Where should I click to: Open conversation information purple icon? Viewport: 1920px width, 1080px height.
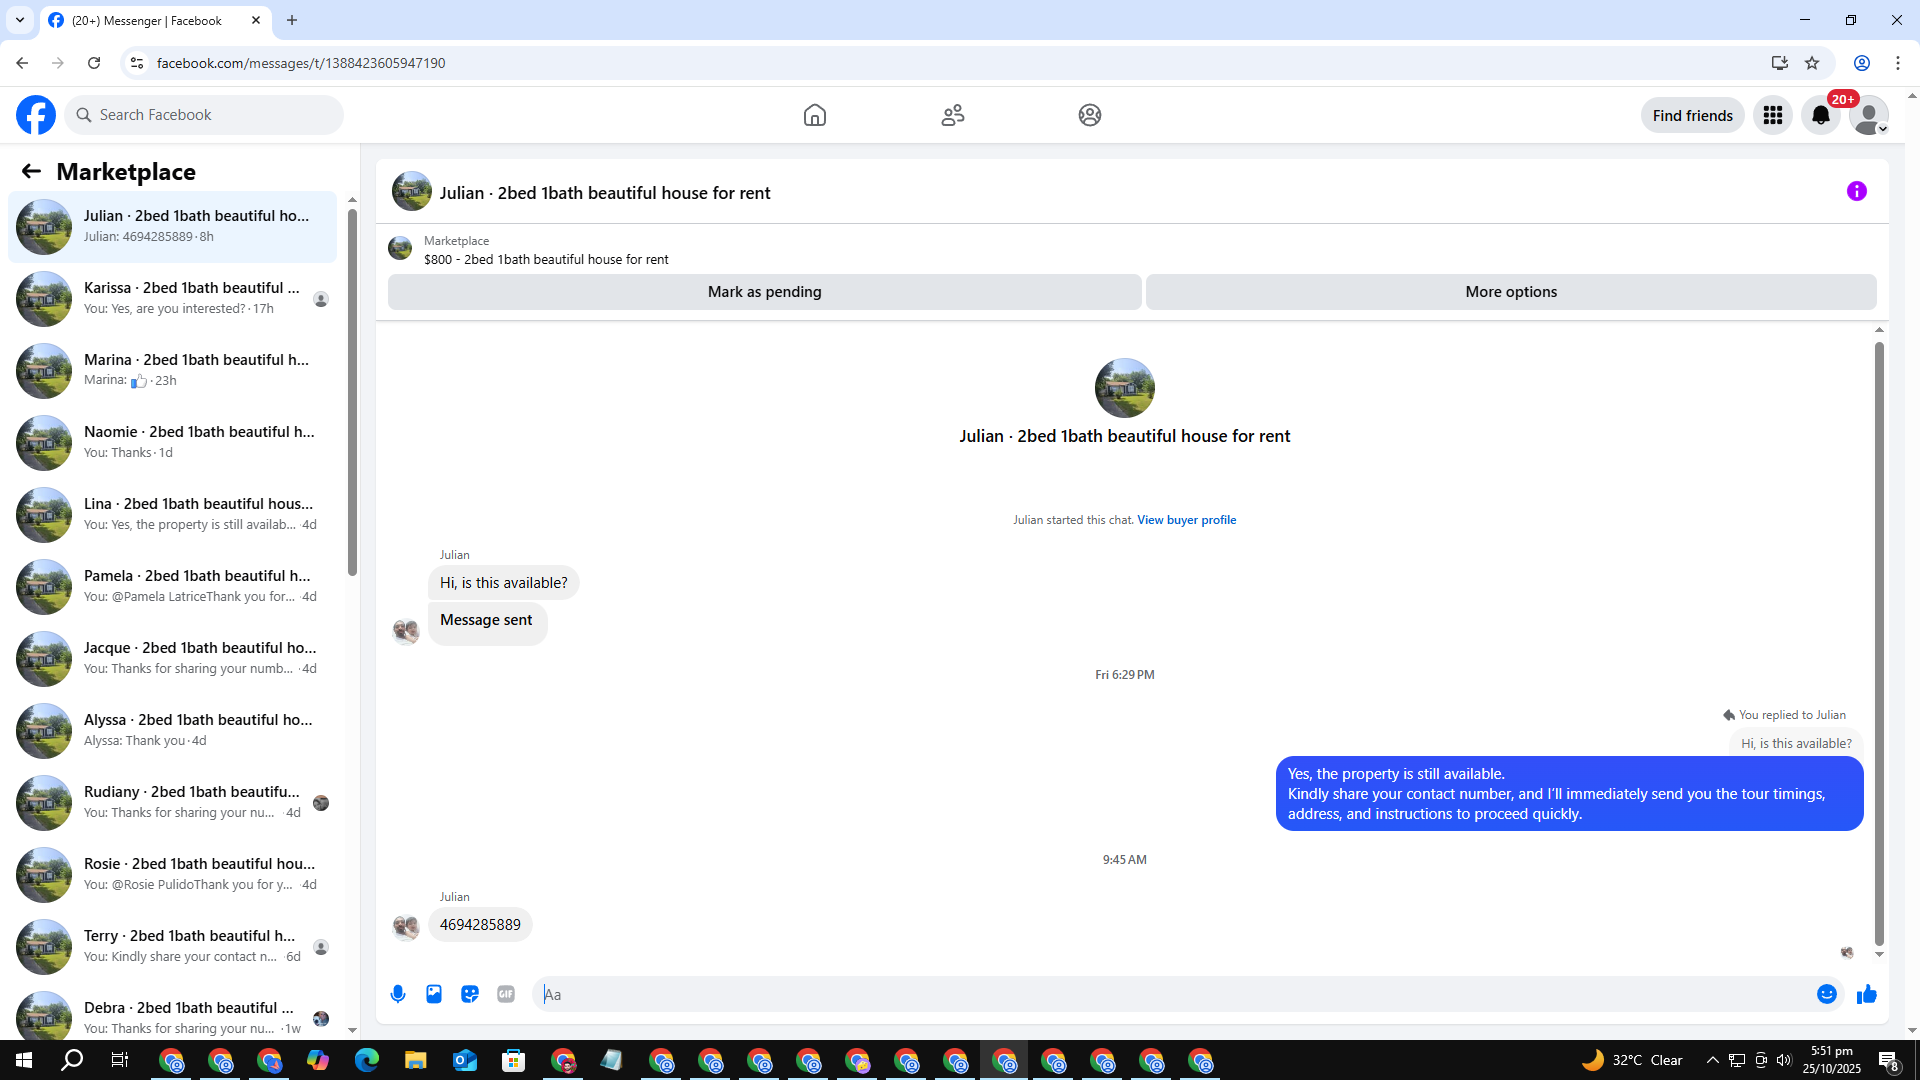pyautogui.click(x=1856, y=191)
